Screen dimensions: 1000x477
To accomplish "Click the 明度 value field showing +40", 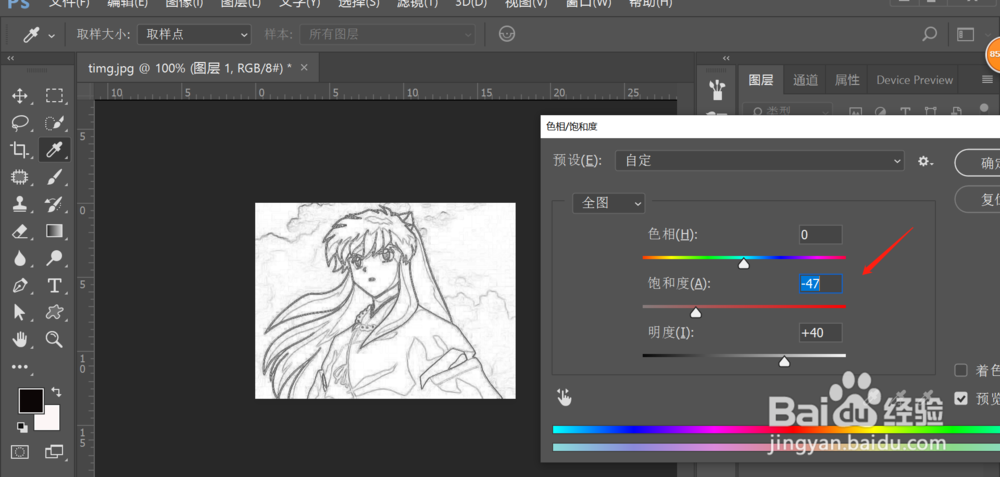I will click(821, 333).
